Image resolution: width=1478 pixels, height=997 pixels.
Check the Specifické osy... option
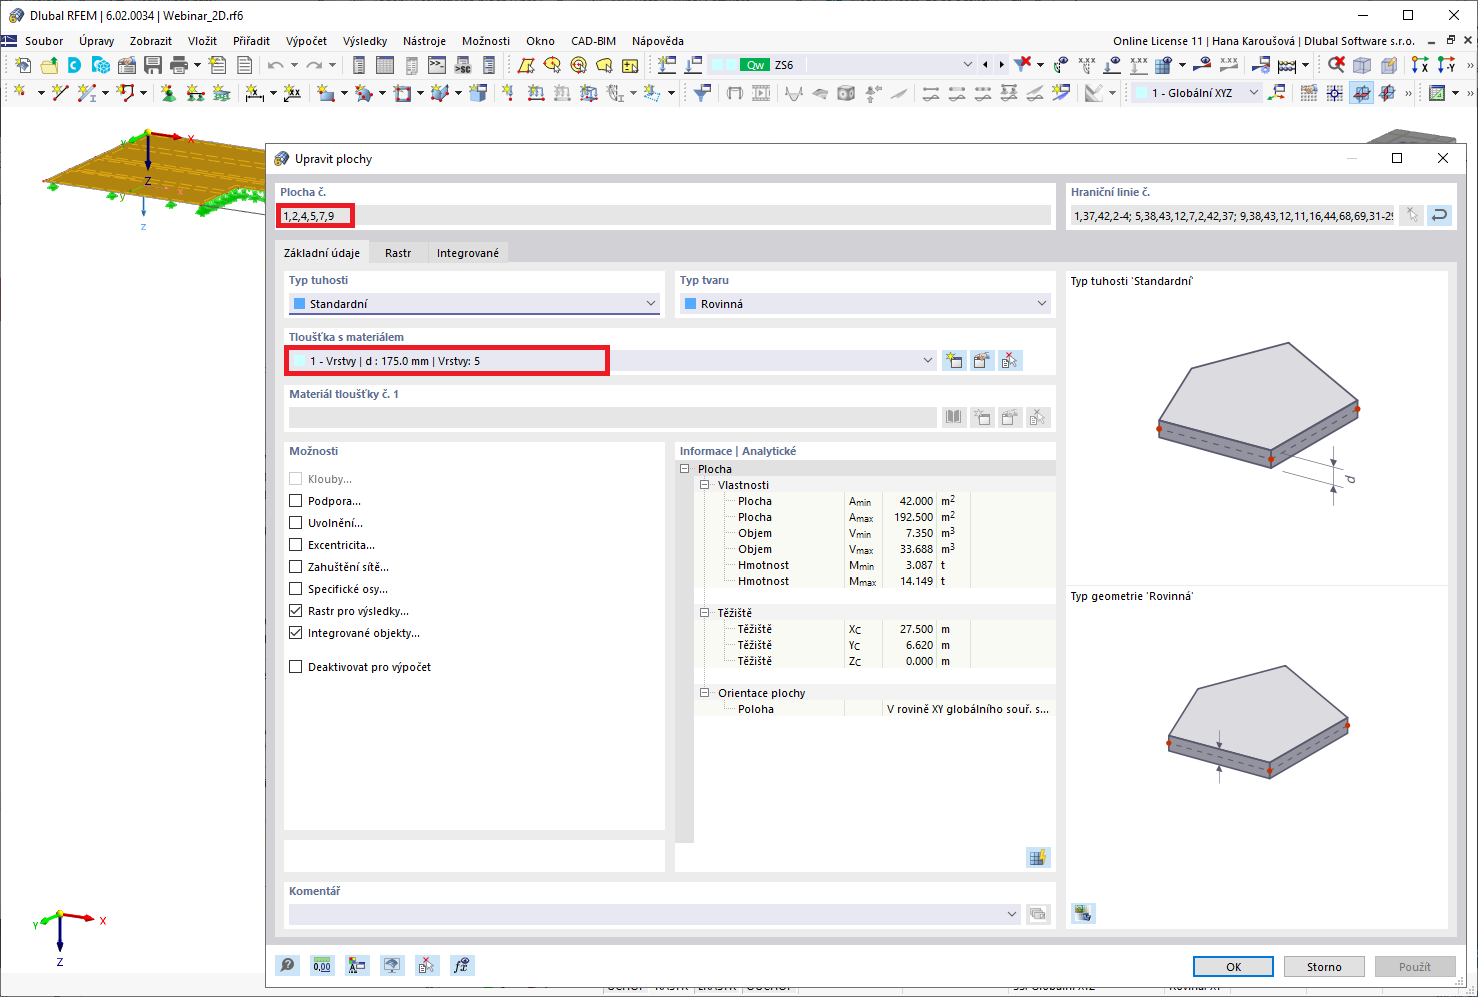coord(296,589)
